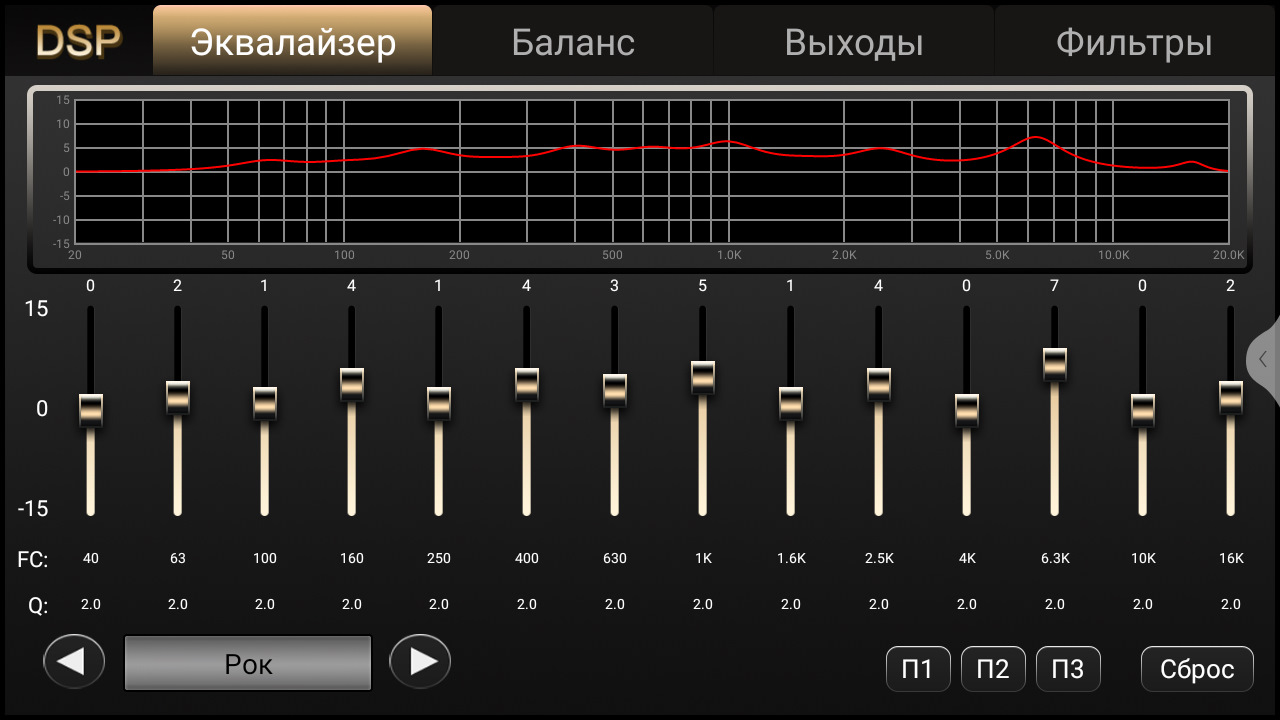Select the 1K center frequency value
Image resolution: width=1280 pixels, height=720 pixels.
(703, 558)
